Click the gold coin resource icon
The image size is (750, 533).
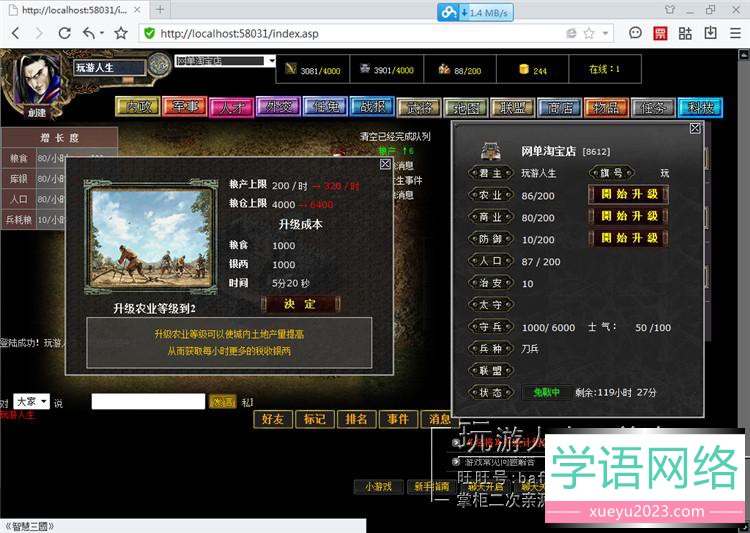click(523, 69)
